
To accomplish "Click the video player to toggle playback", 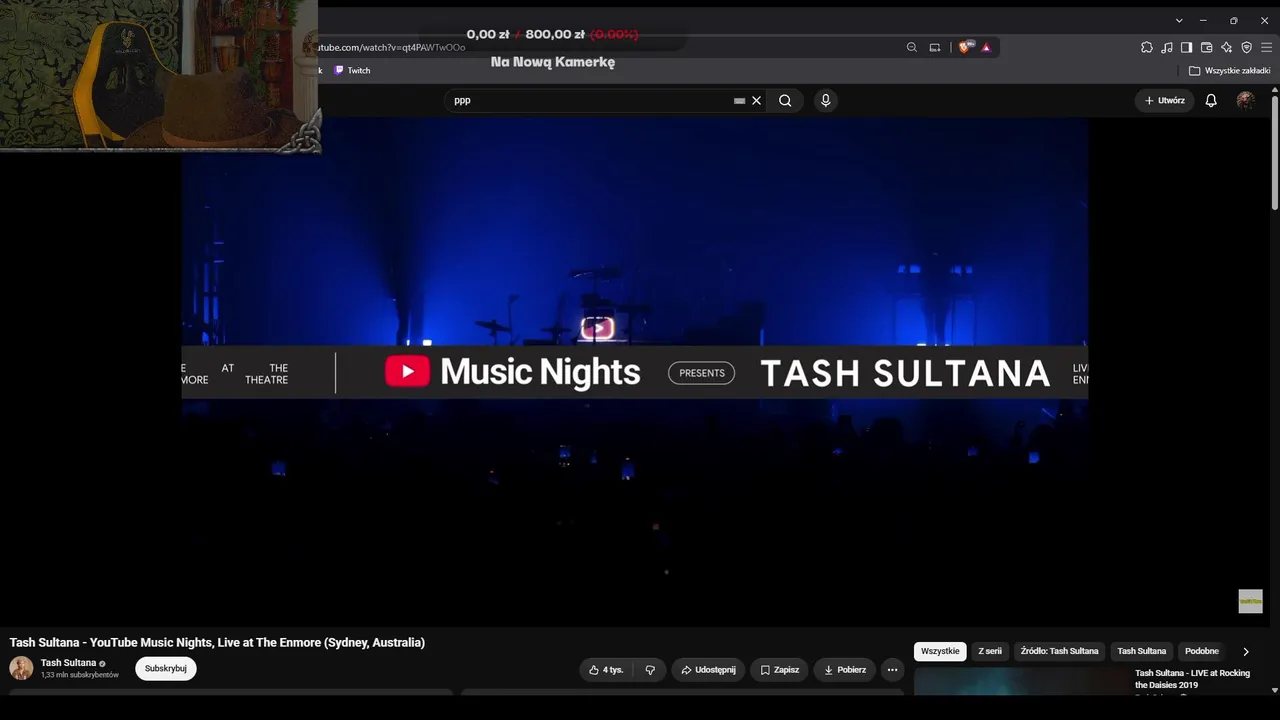I will [635, 373].
